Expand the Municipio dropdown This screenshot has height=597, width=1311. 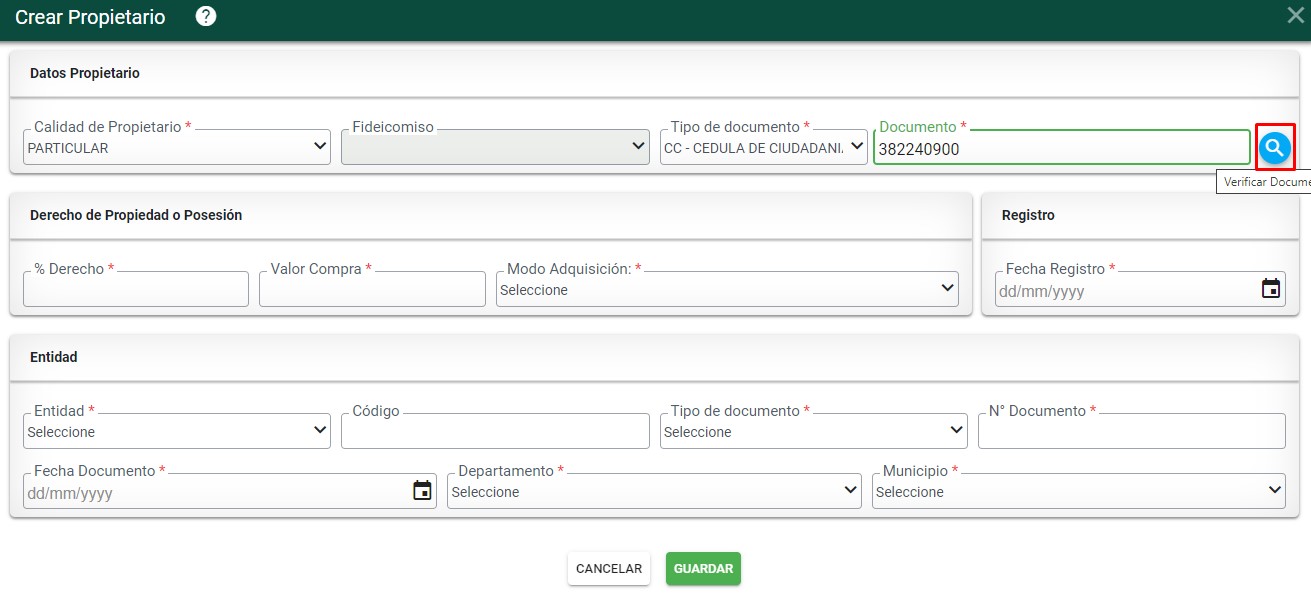(x=1079, y=491)
